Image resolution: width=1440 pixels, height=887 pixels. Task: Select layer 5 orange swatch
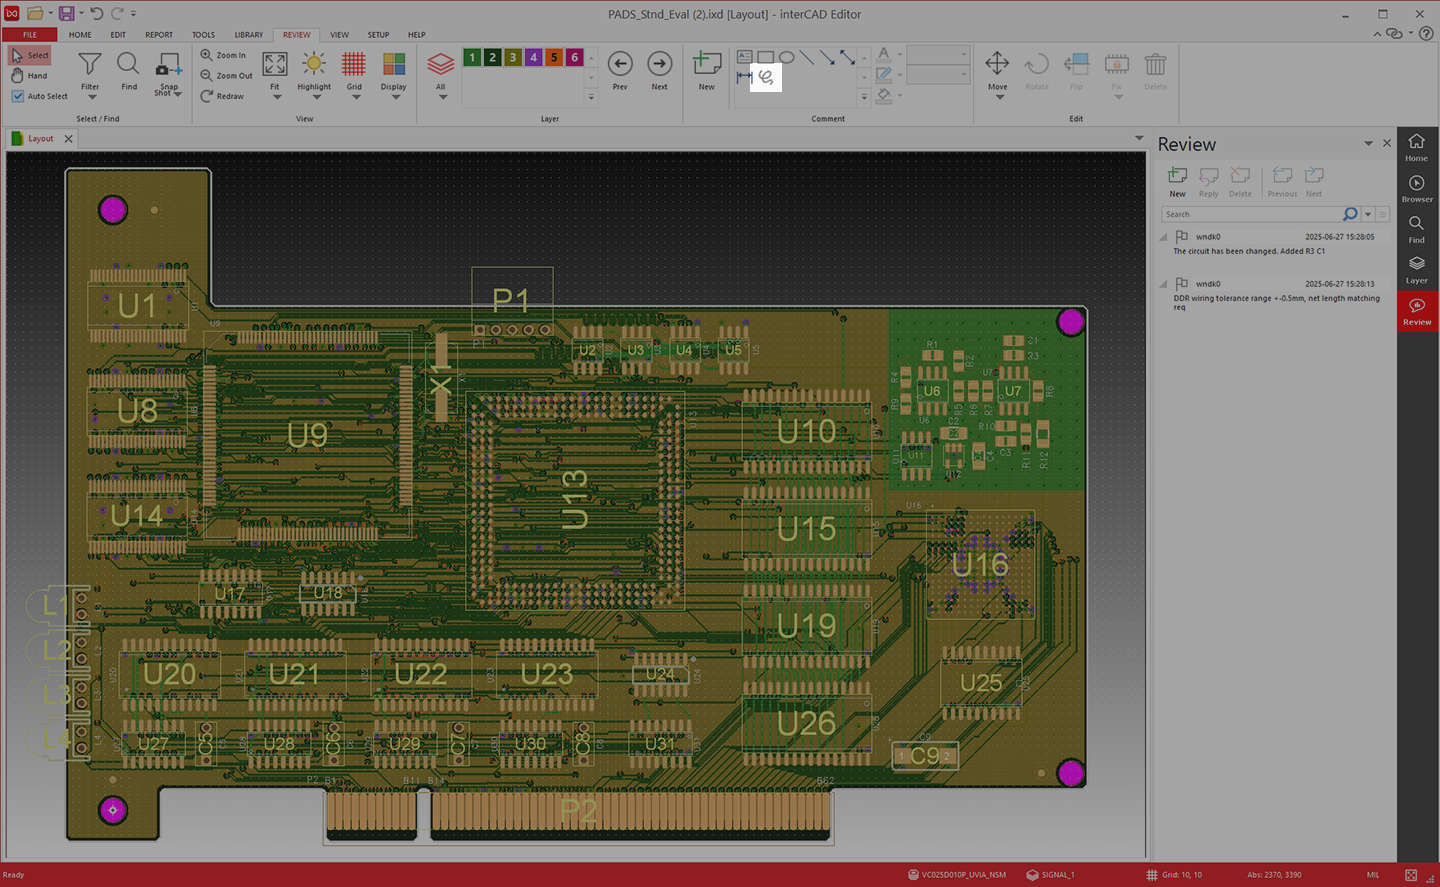click(x=554, y=57)
